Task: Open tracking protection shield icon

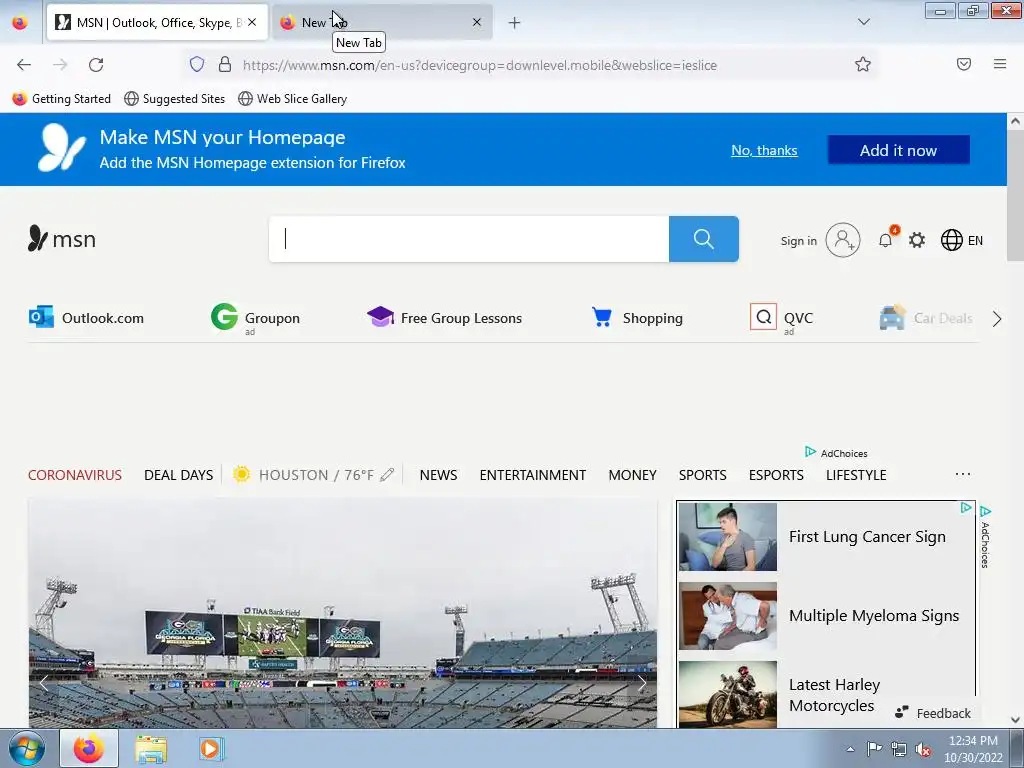Action: (197, 64)
